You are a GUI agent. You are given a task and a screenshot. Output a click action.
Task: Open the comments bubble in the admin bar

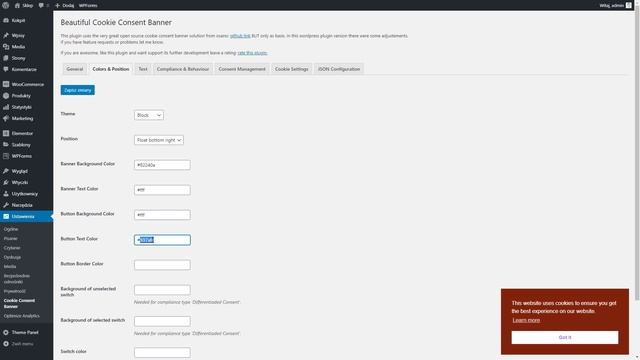click(41, 5)
